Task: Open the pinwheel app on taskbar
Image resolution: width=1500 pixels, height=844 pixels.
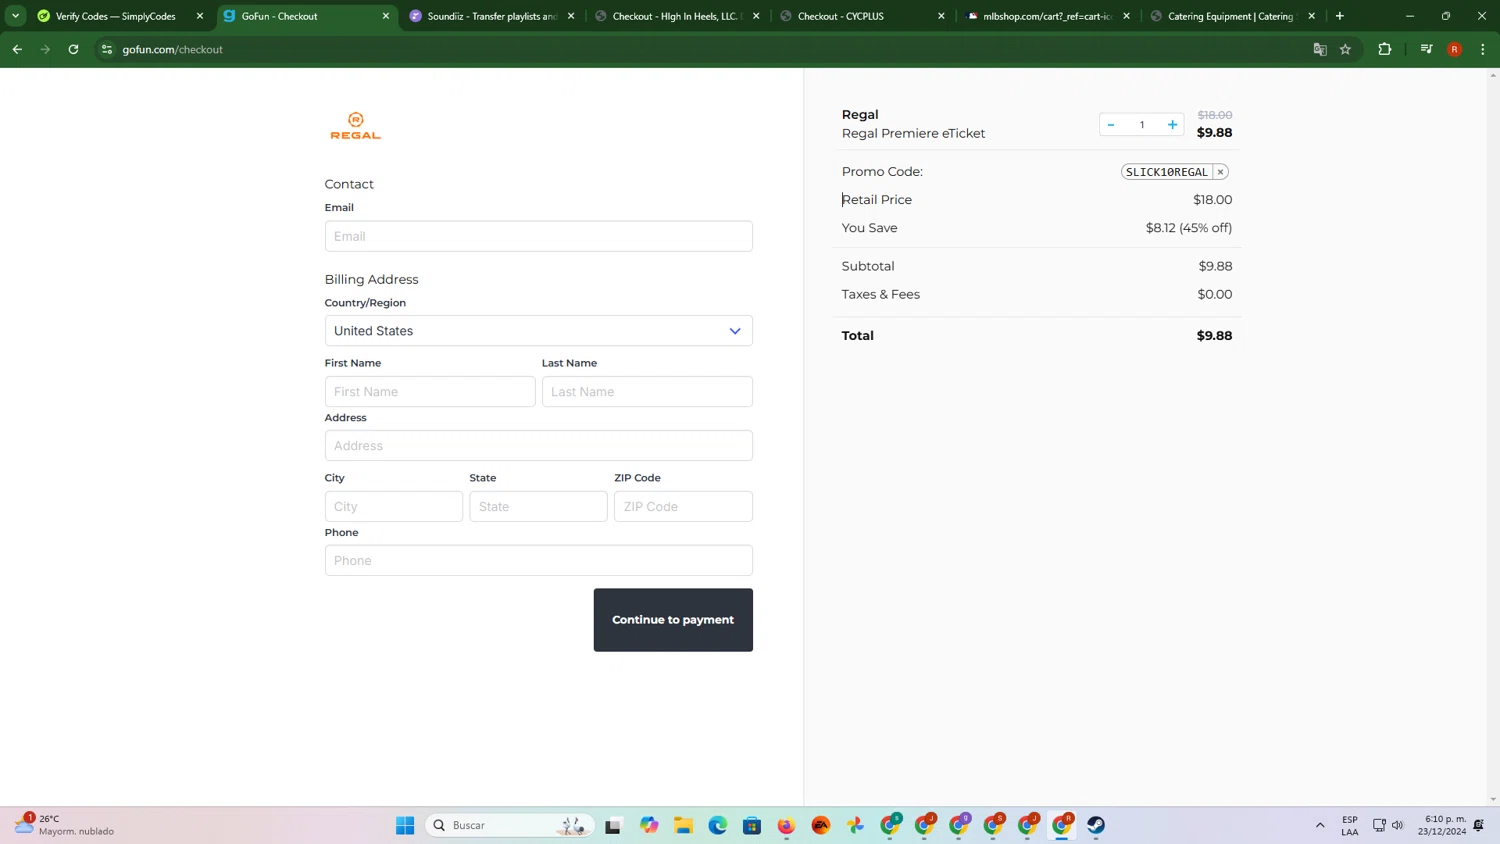Action: (x=855, y=825)
